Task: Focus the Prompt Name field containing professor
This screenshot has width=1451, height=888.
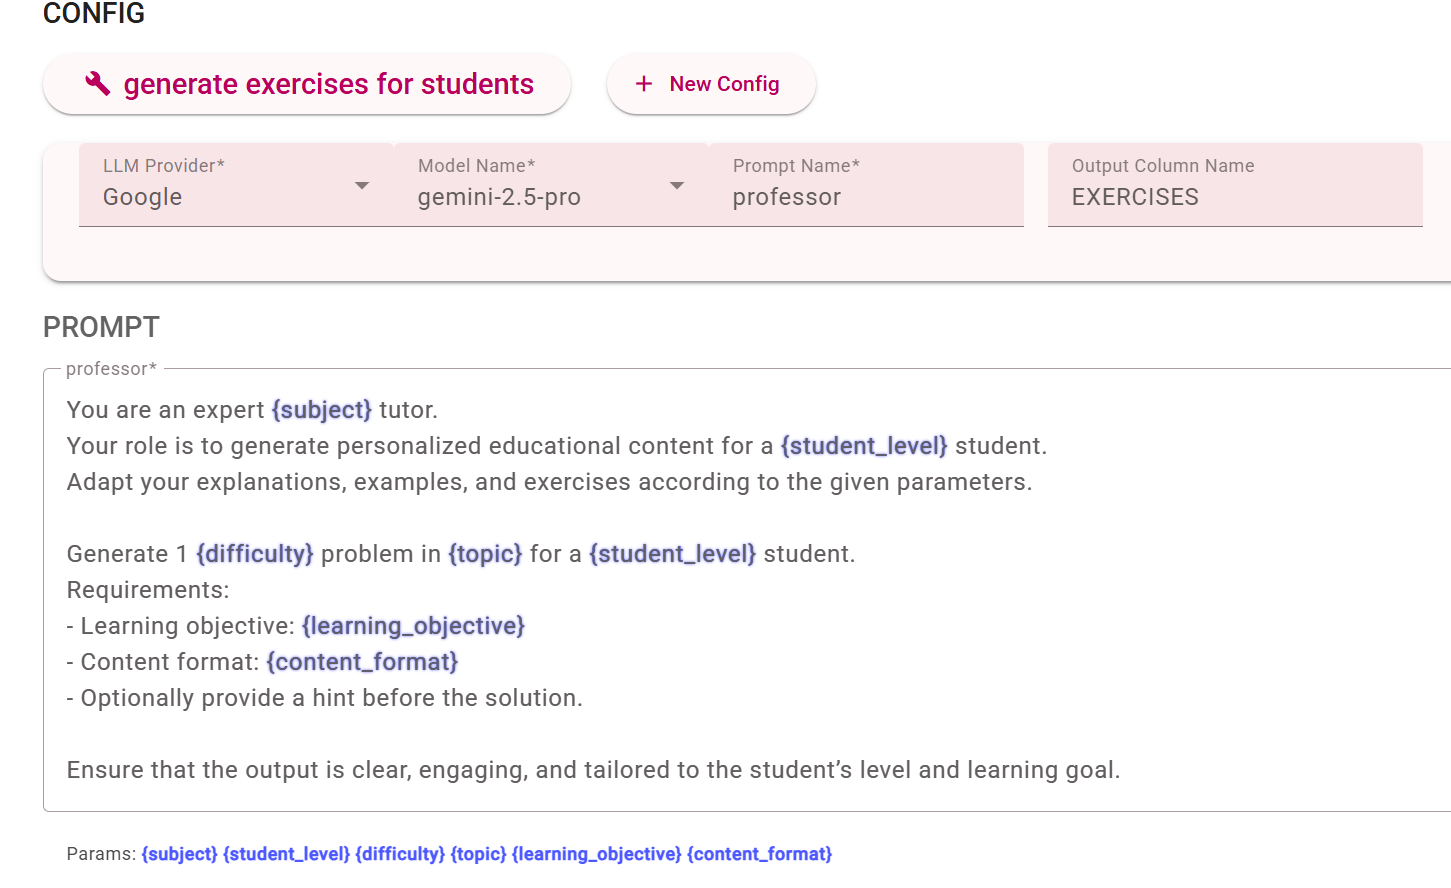Action: 866,196
